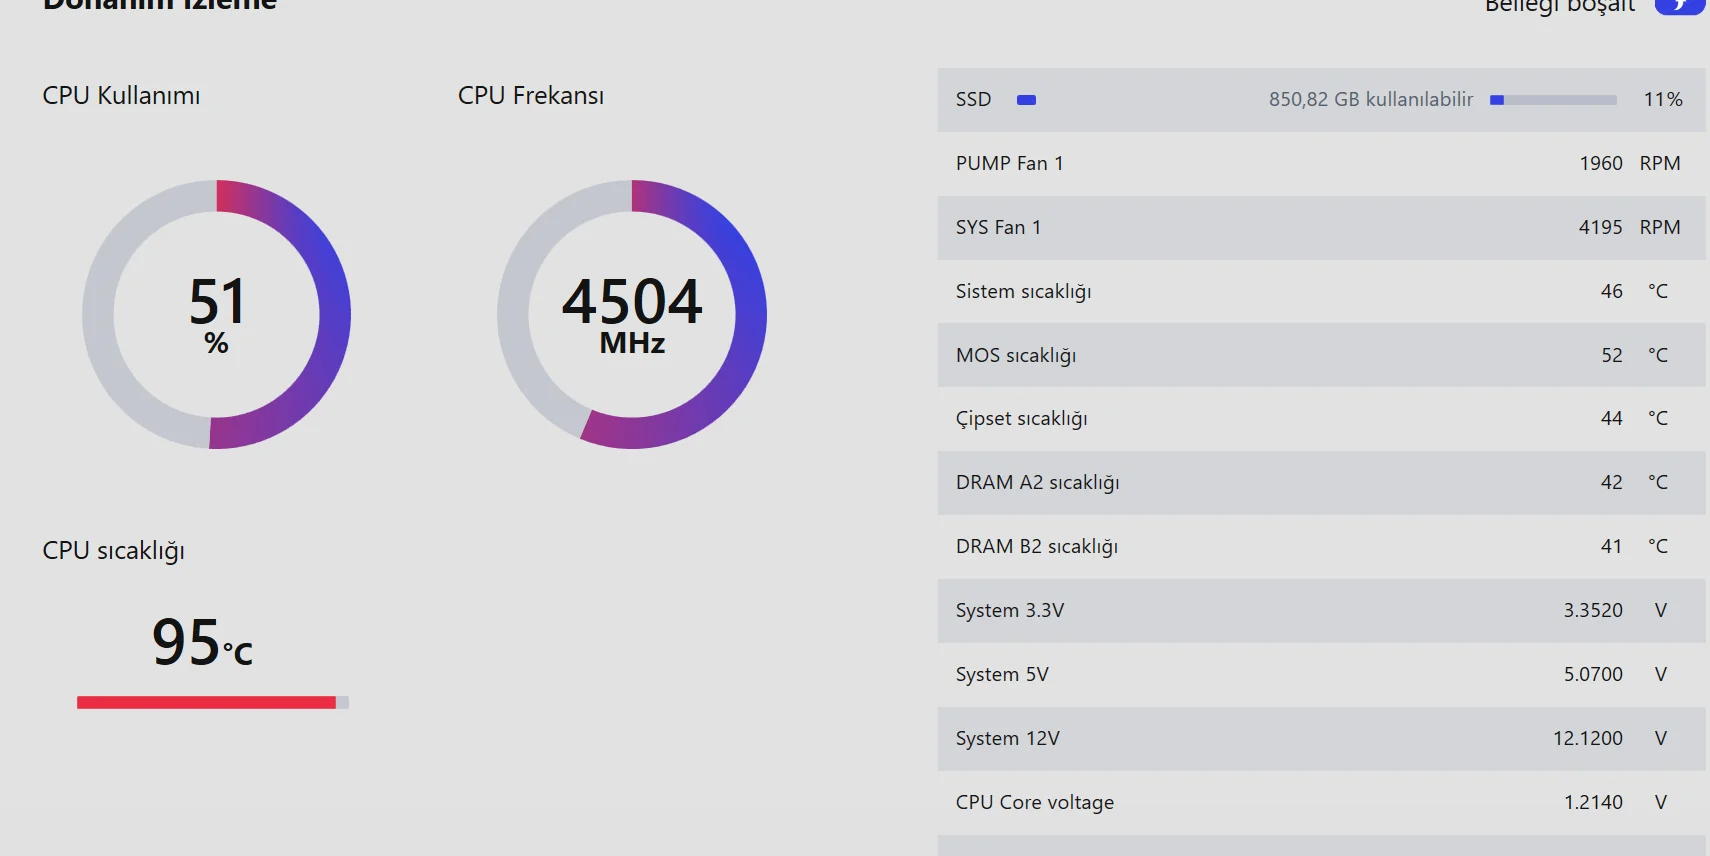
Task: Click the Belleği boşalt label
Action: tap(1559, 7)
